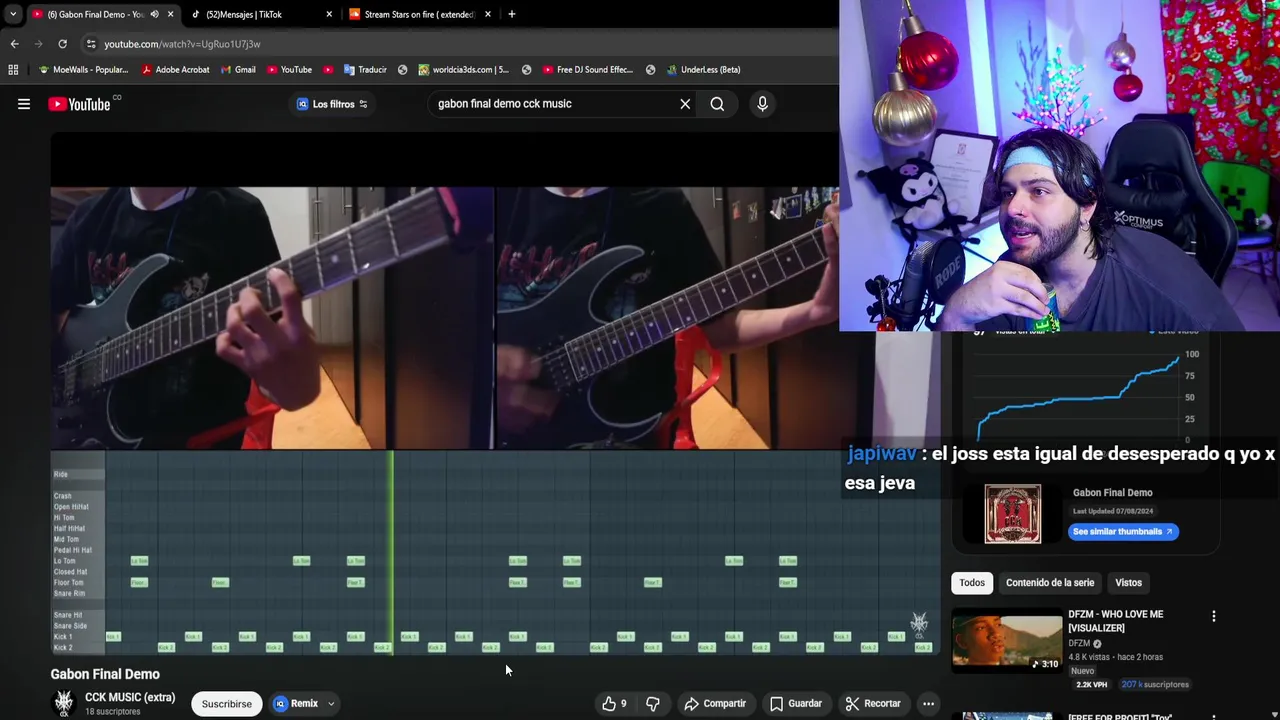Open the bookmark labeled YouTube
The width and height of the screenshot is (1280, 720).
coord(289,70)
